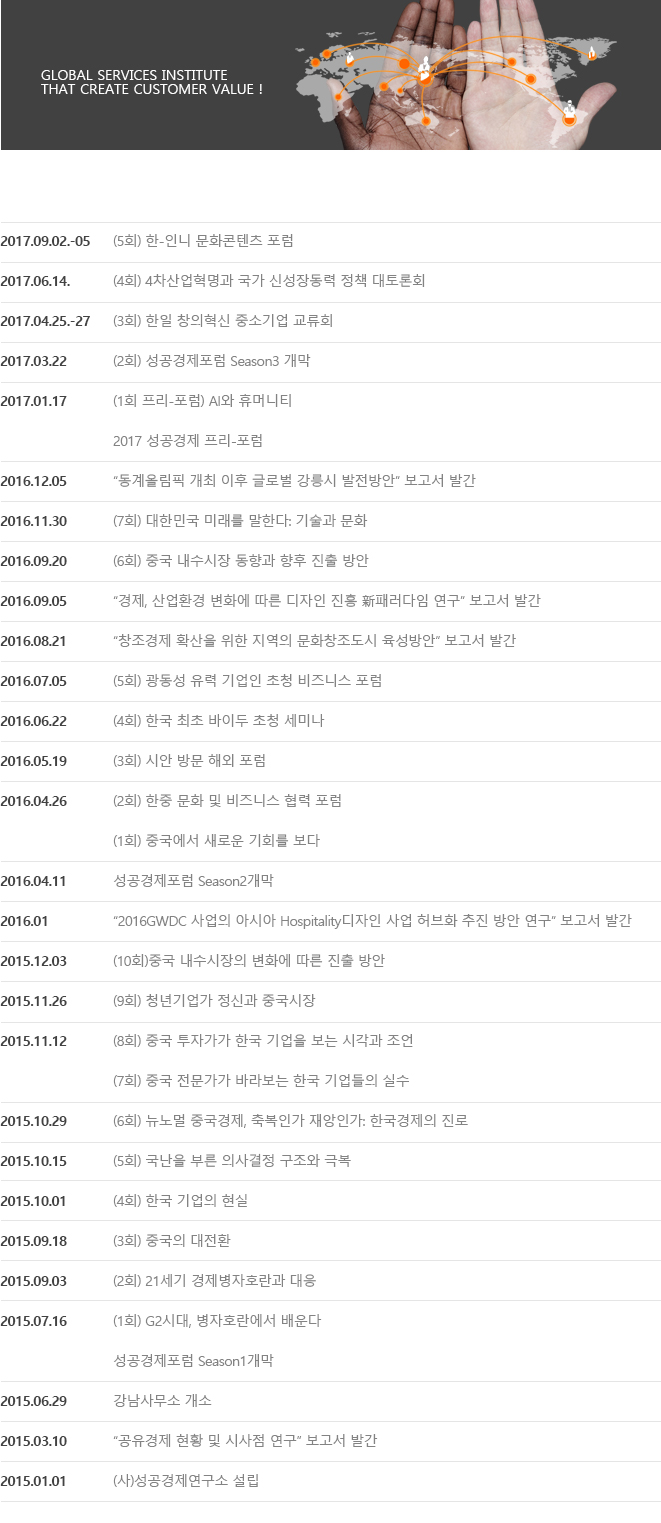Open the (사)성공경제연구소 설립 entry
Screen dimensions: 661x1523
click(186, 1480)
